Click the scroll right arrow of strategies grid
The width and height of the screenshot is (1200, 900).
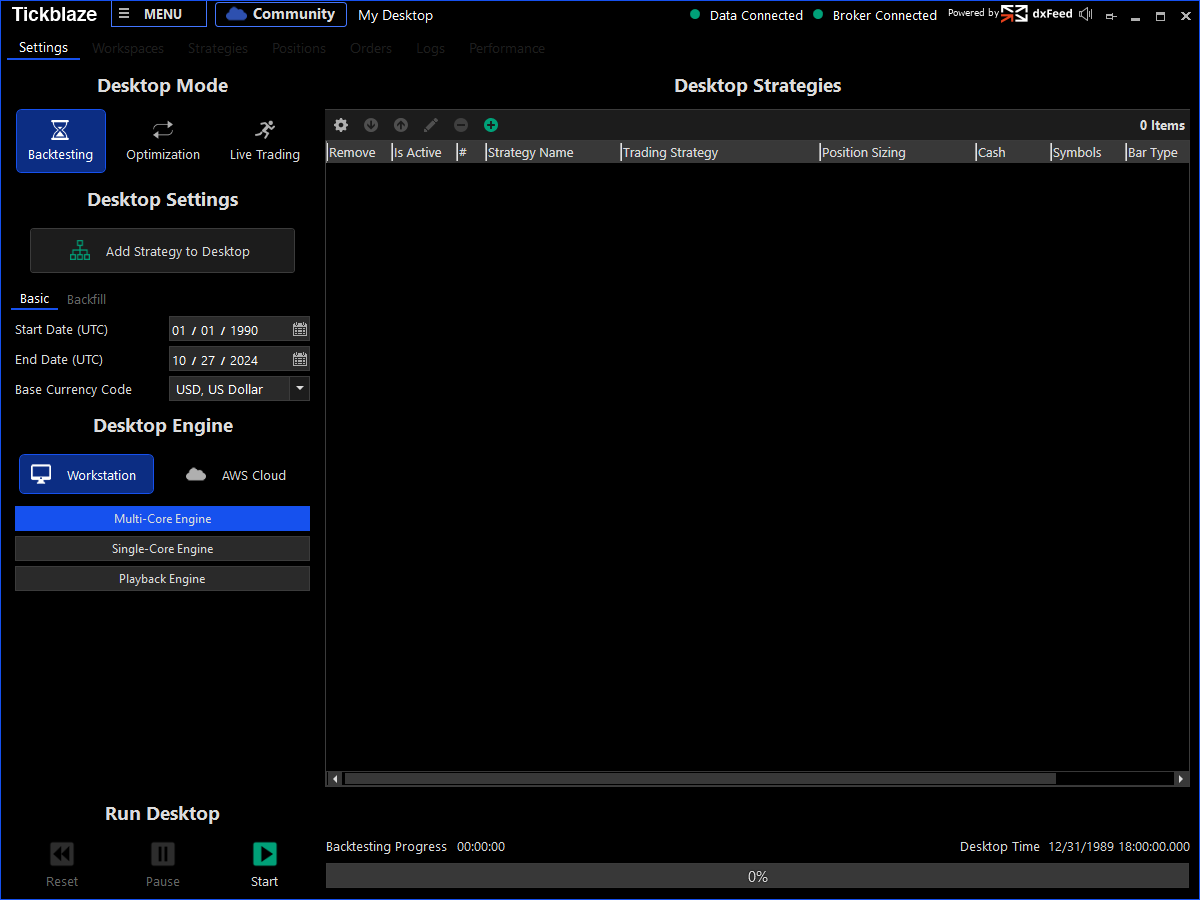click(1181, 778)
